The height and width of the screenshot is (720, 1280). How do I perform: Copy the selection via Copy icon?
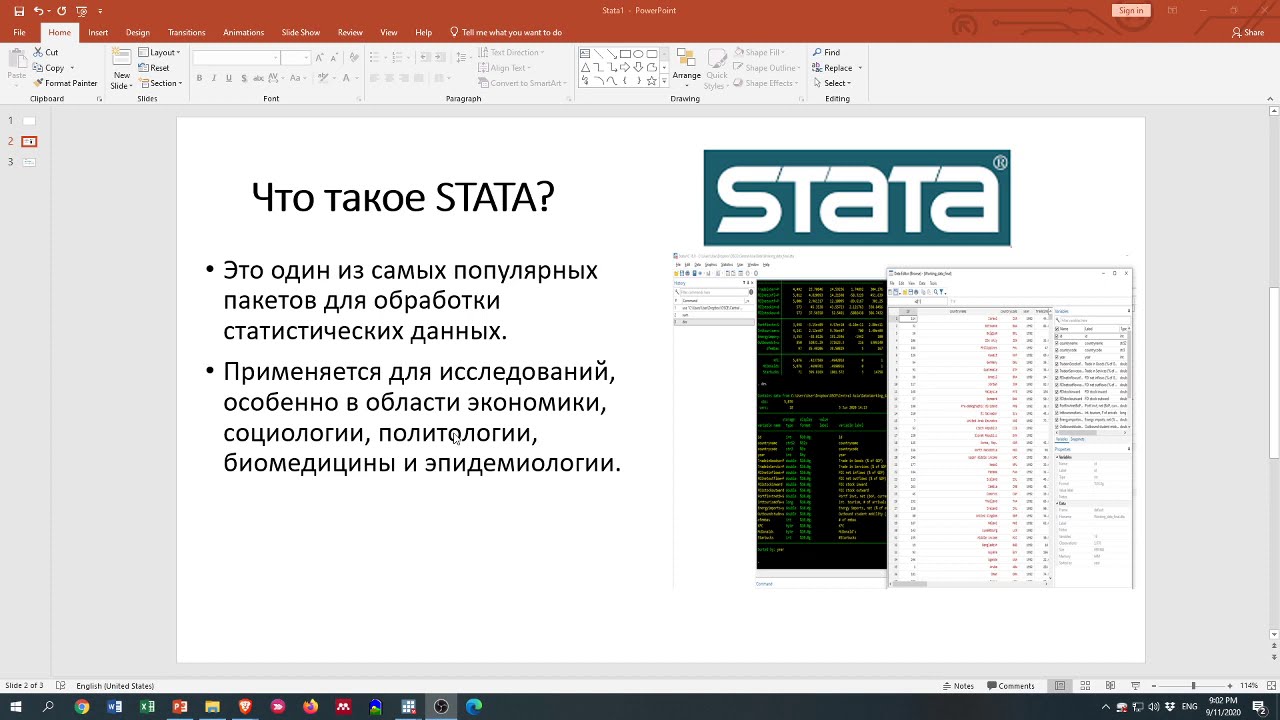[x=38, y=68]
